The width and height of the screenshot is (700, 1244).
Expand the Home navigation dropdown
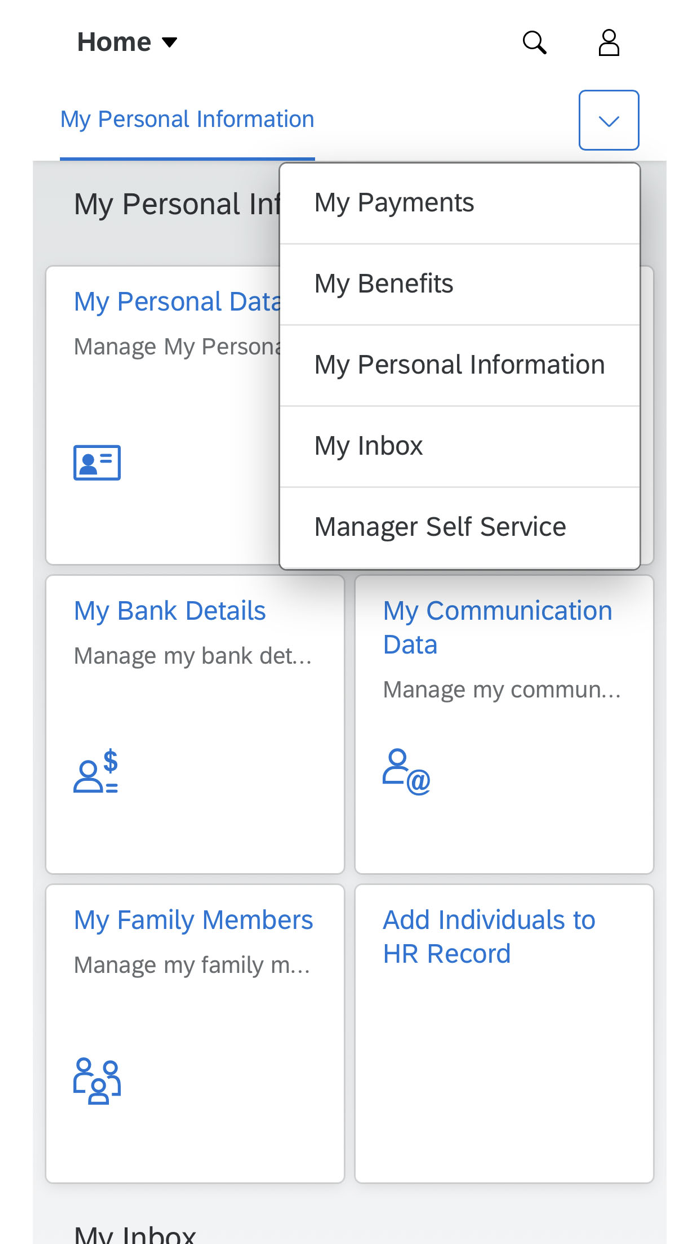click(126, 41)
